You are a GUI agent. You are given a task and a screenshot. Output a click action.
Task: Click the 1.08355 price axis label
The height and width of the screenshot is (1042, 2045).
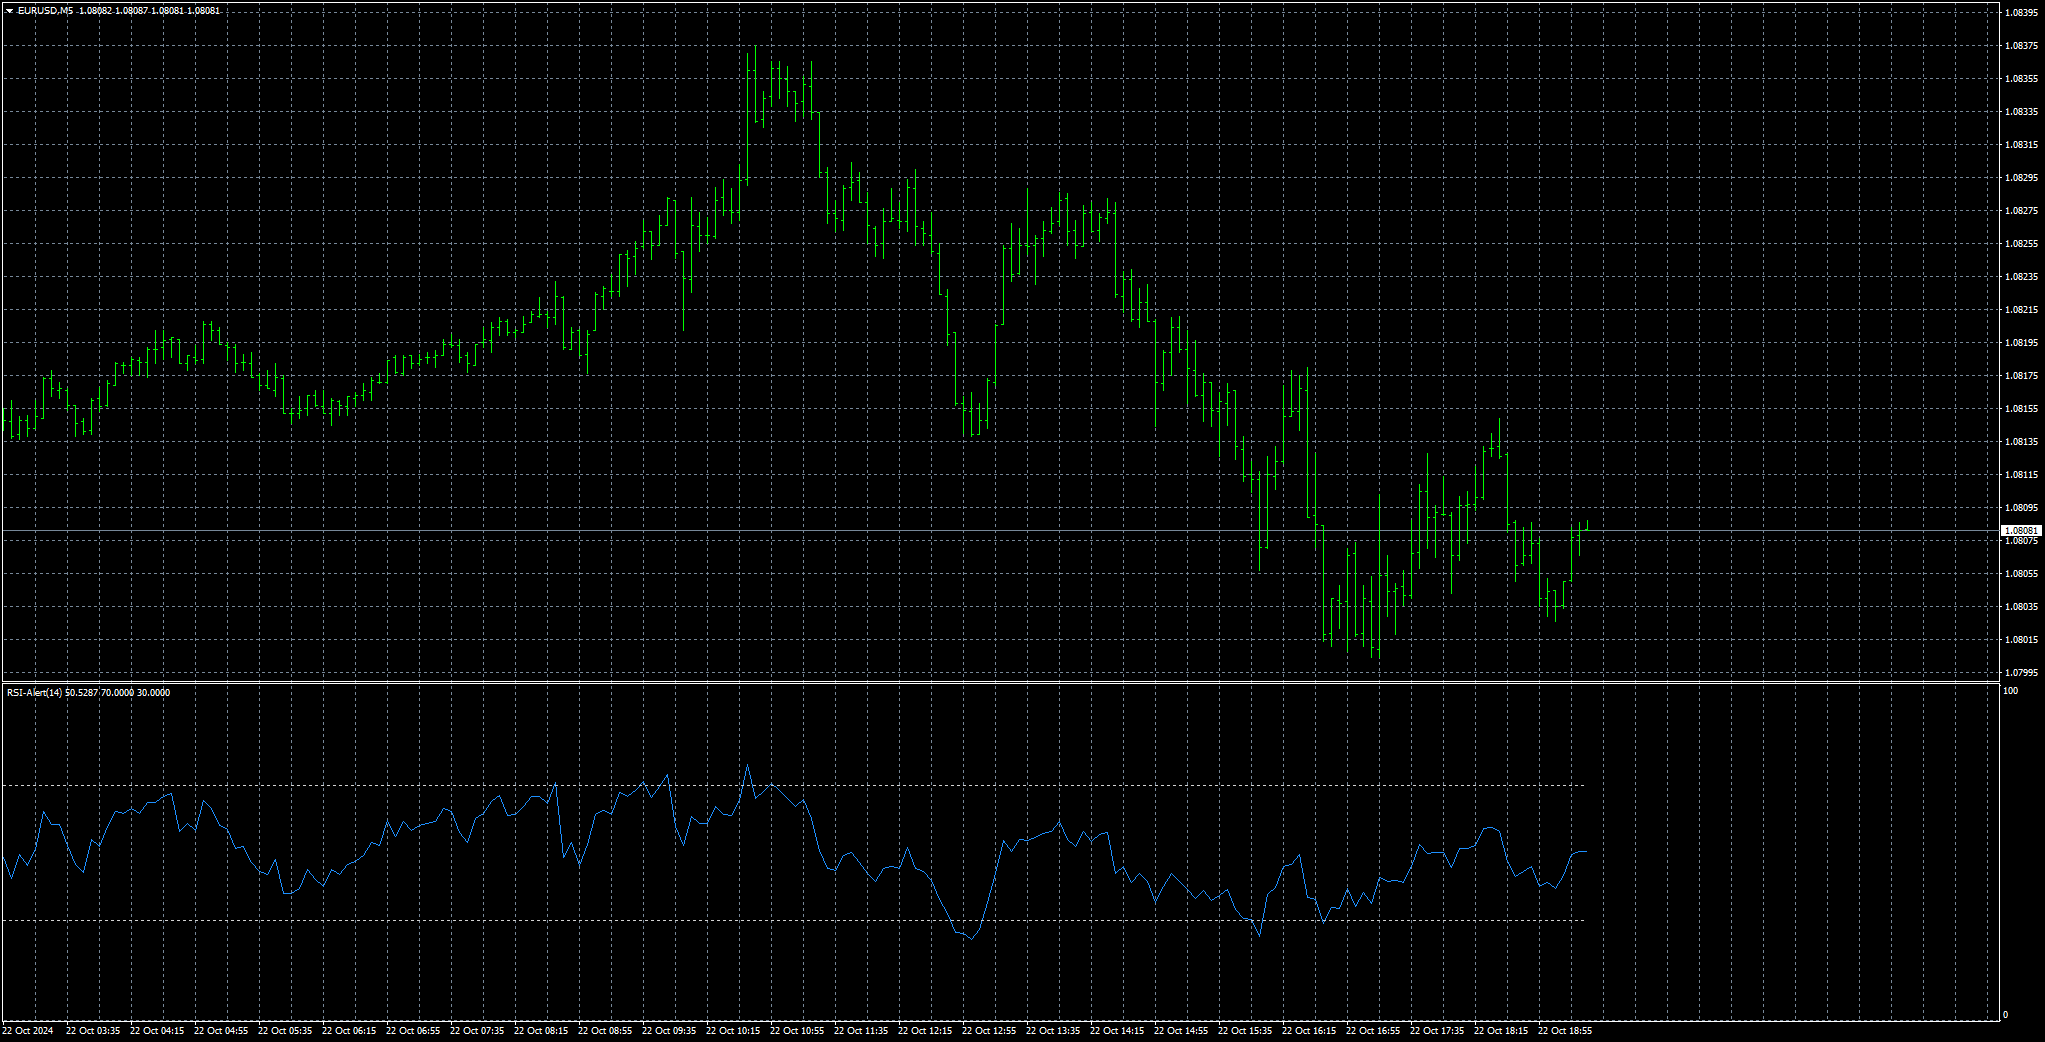coord(2022,79)
